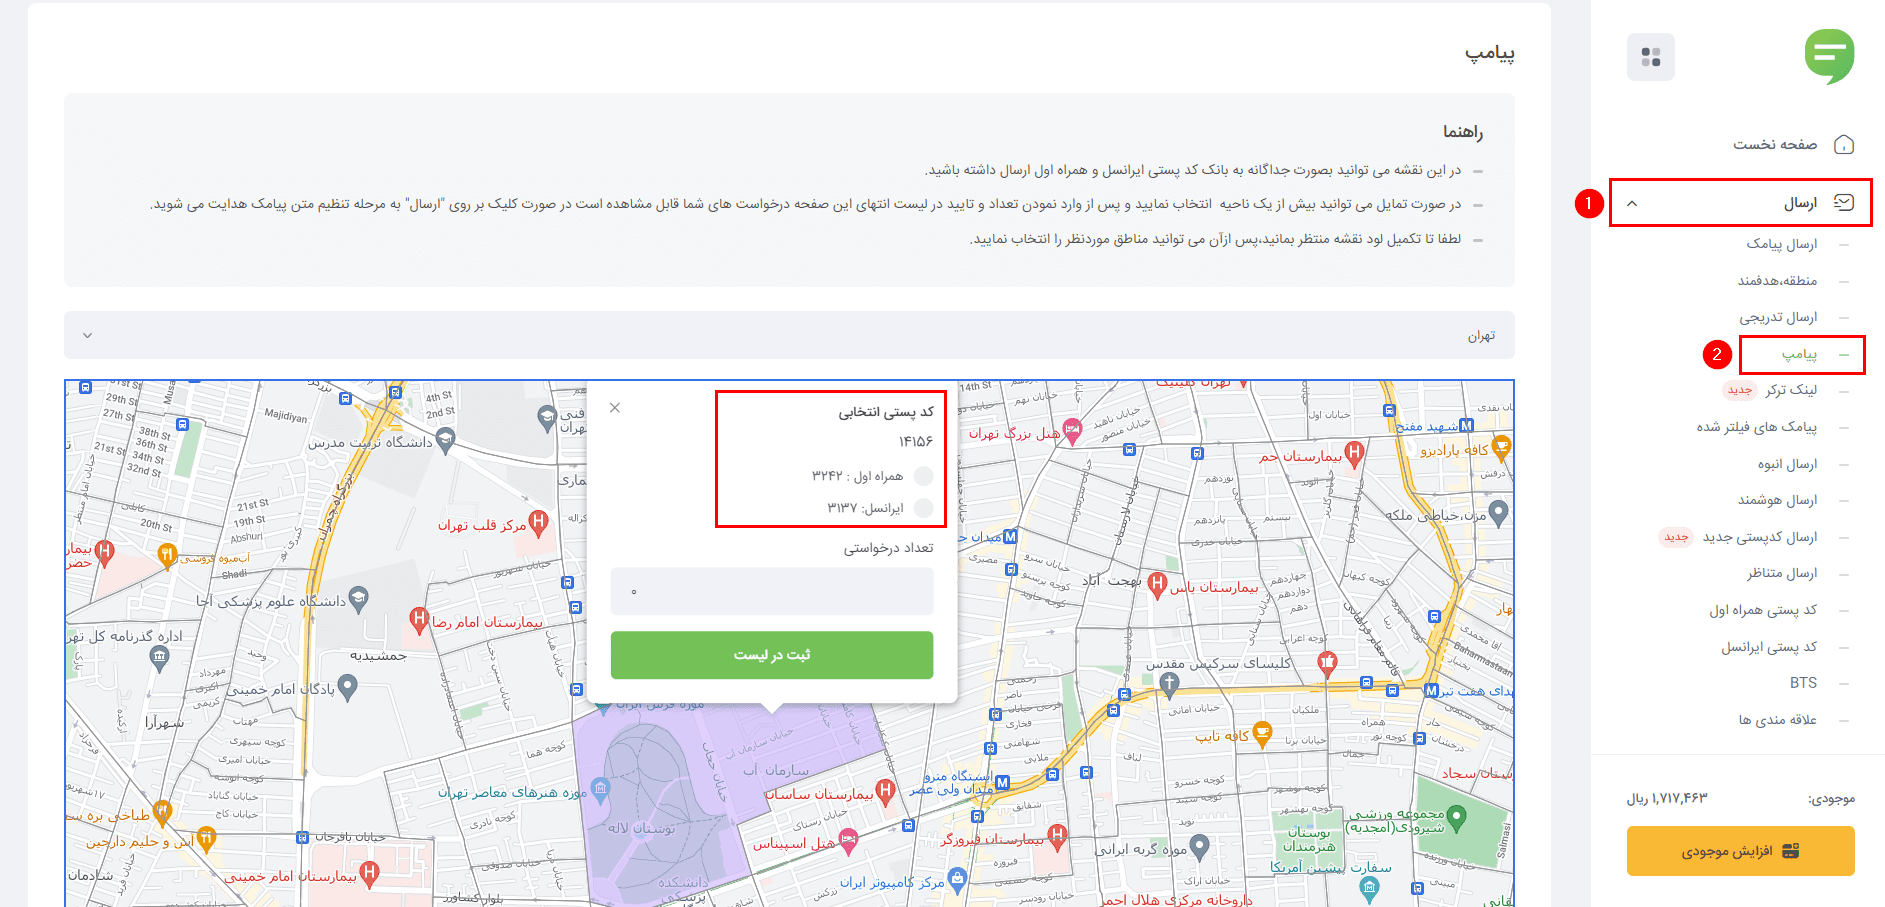Viewport: 1885px width, 907px height.
Task: Open کد پستی همراه اول item
Action: point(1763,610)
